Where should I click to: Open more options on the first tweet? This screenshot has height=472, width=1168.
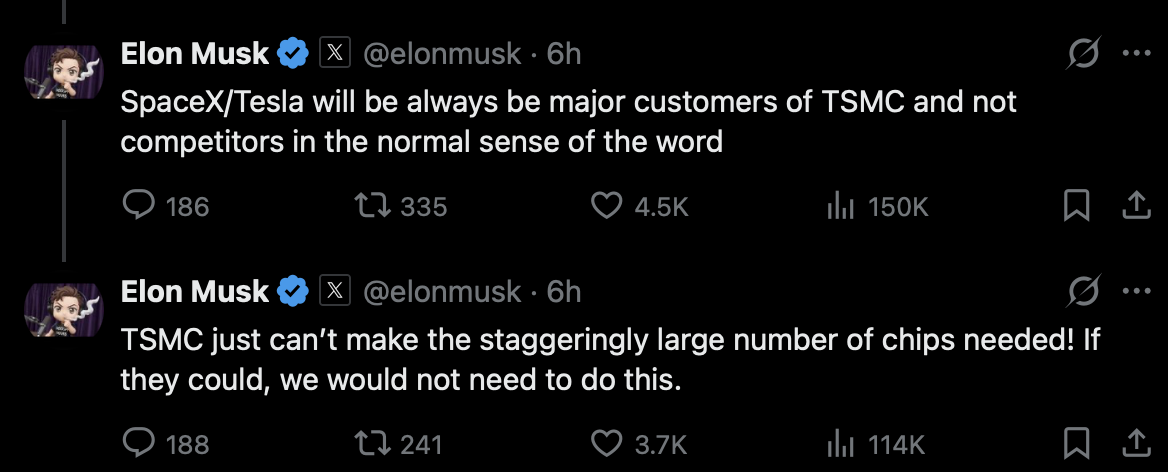coord(1137,53)
